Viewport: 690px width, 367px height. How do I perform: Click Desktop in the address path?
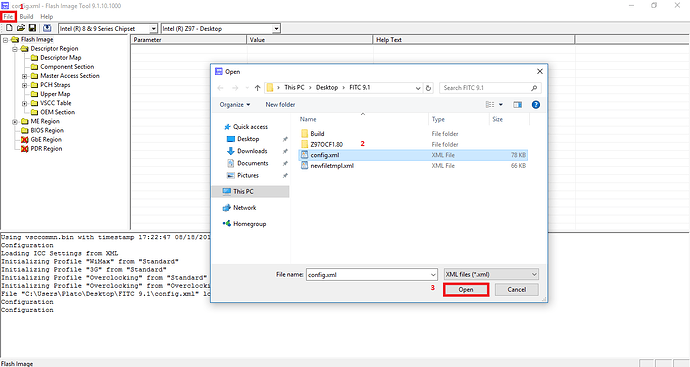click(x=327, y=88)
